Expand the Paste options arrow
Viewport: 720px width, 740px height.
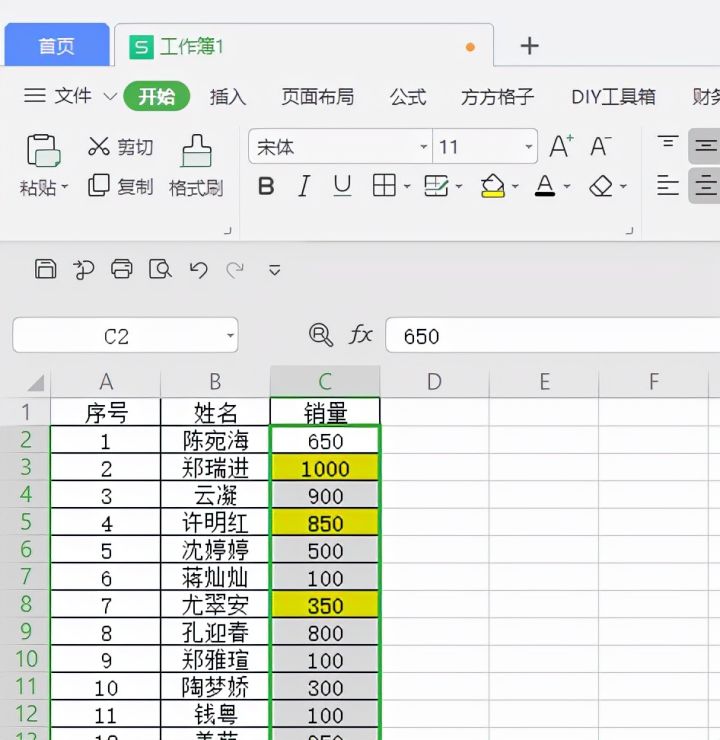tap(65, 187)
